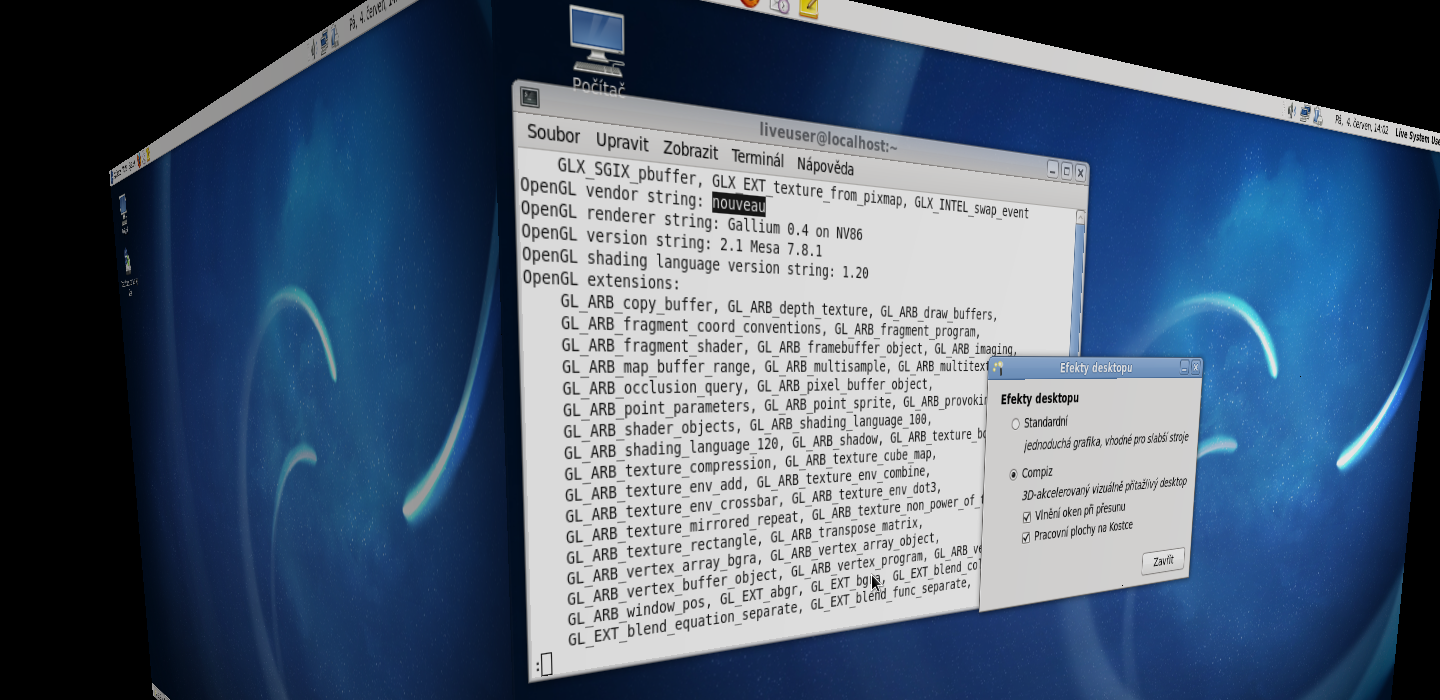Click the 'jednoduchá grafika' description text
The height and width of the screenshot is (700, 1440).
(x=1106, y=441)
